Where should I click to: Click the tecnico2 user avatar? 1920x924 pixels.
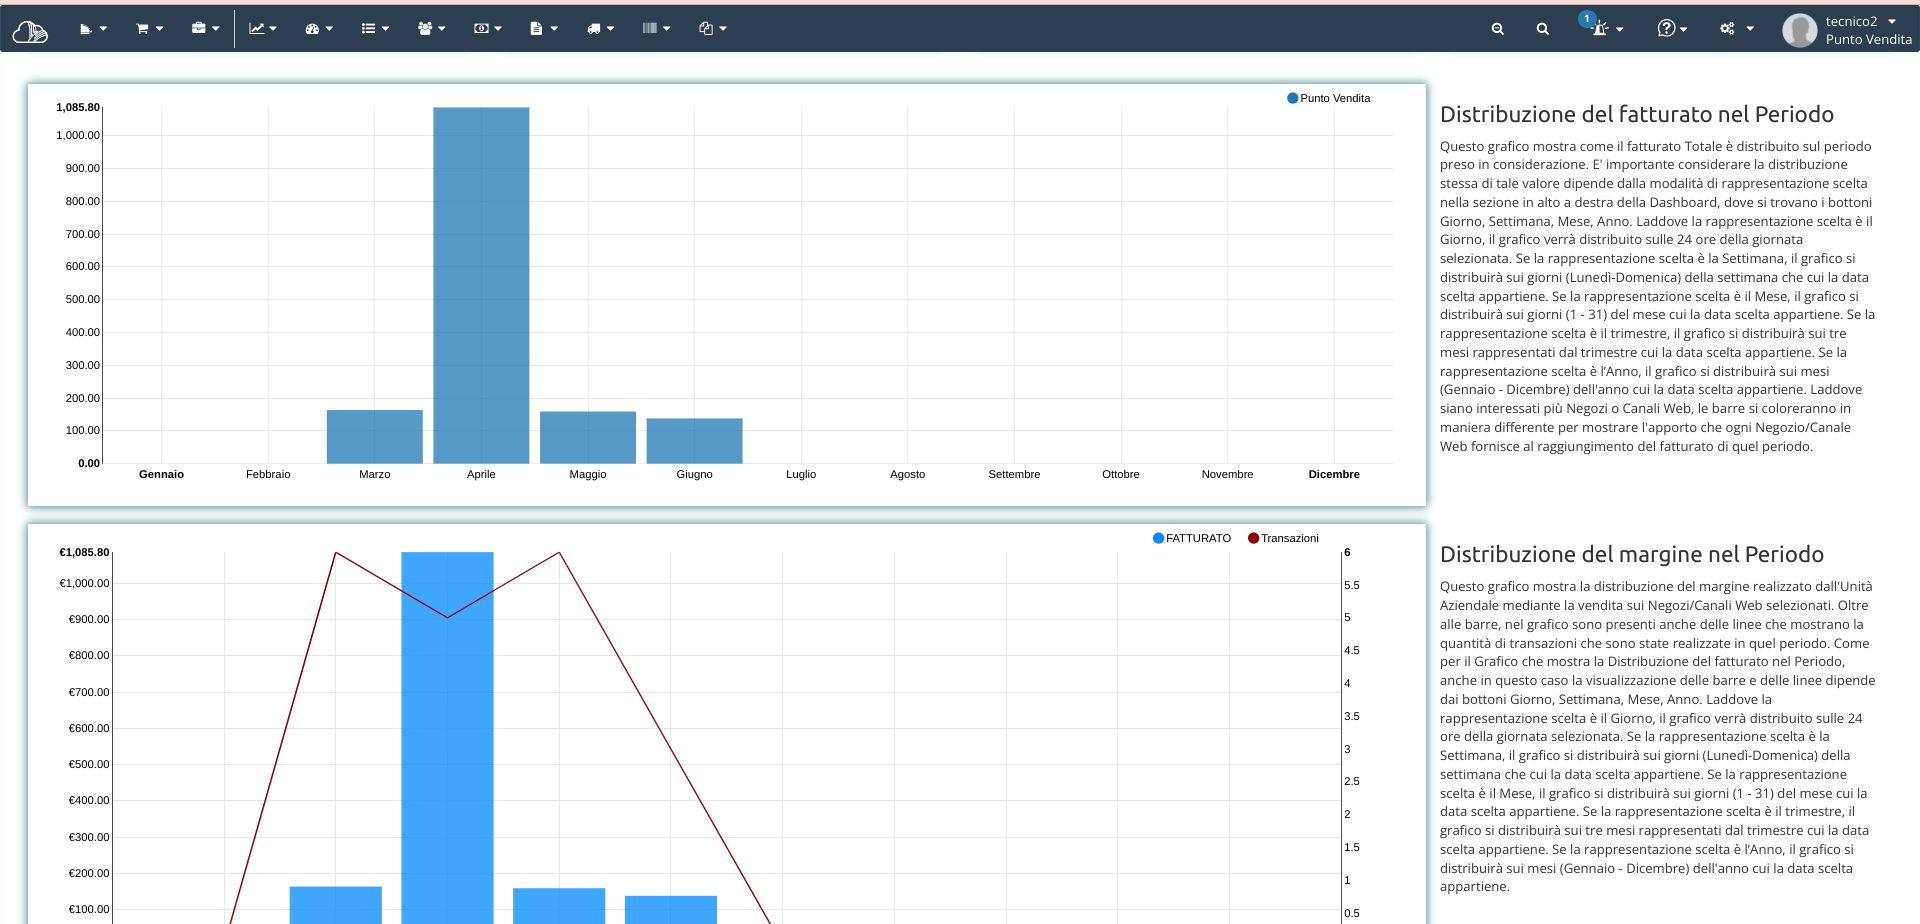tap(1799, 30)
